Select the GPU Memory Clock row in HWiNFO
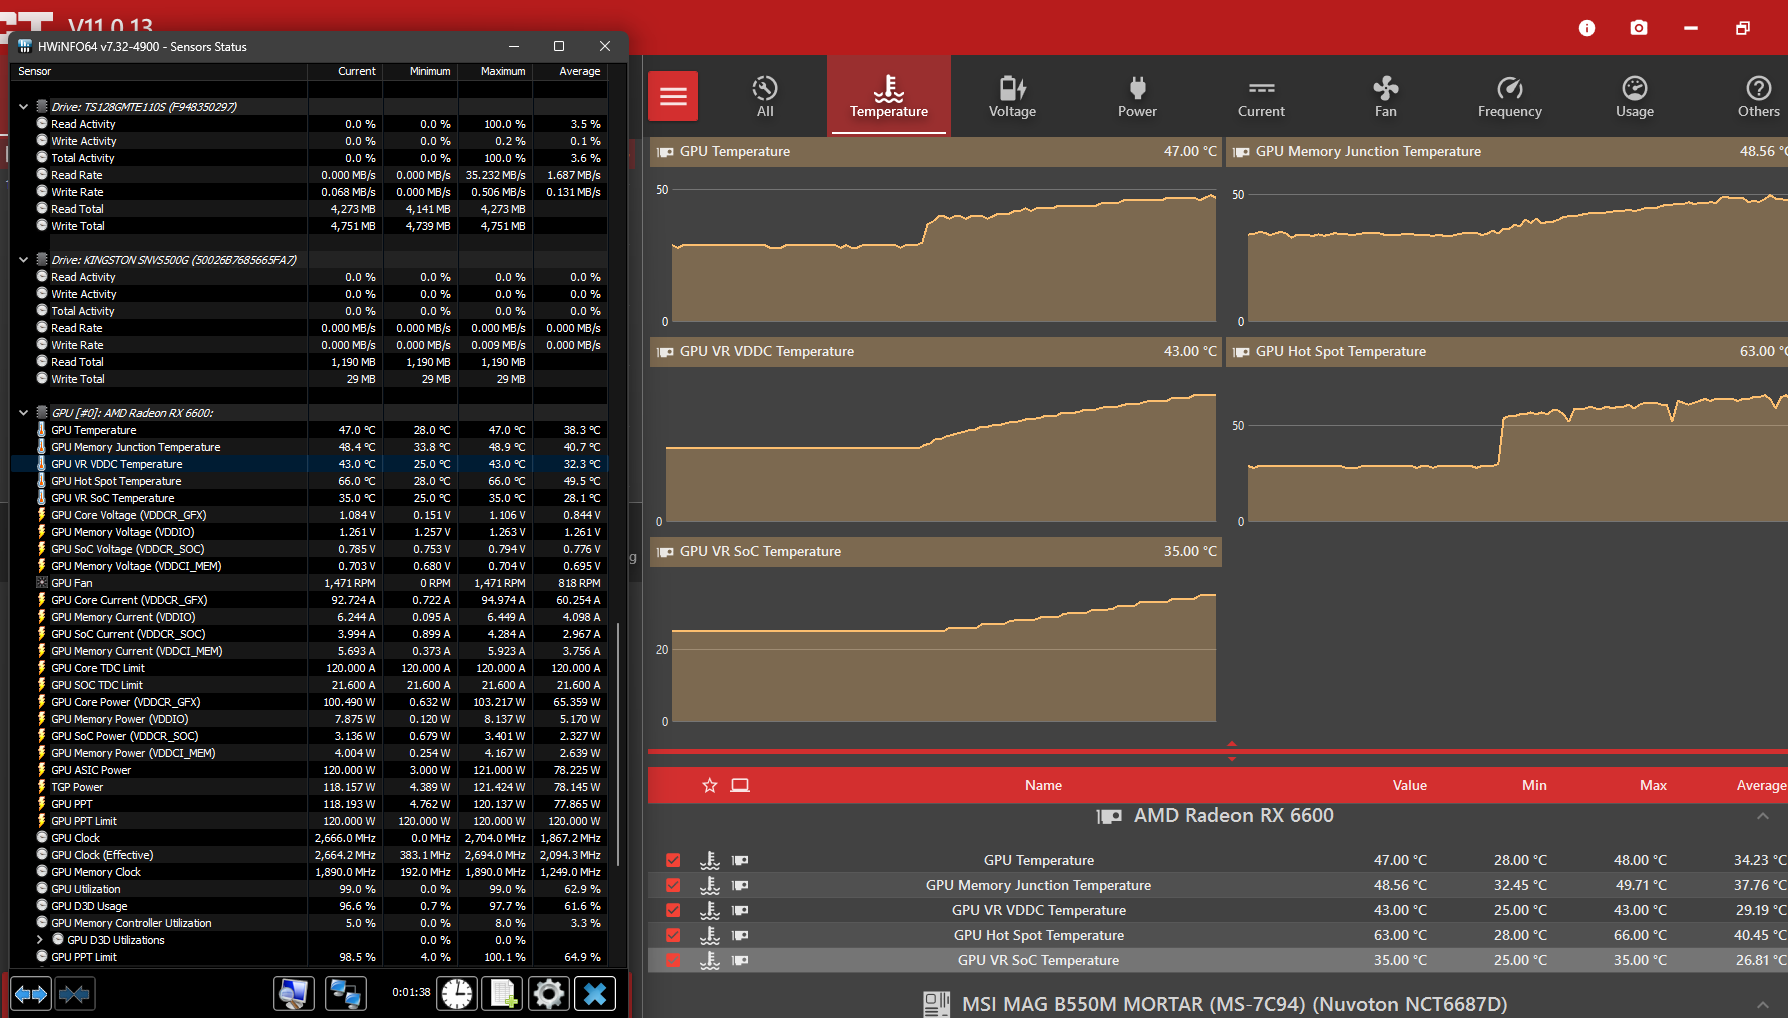1788x1018 pixels. click(x=309, y=872)
